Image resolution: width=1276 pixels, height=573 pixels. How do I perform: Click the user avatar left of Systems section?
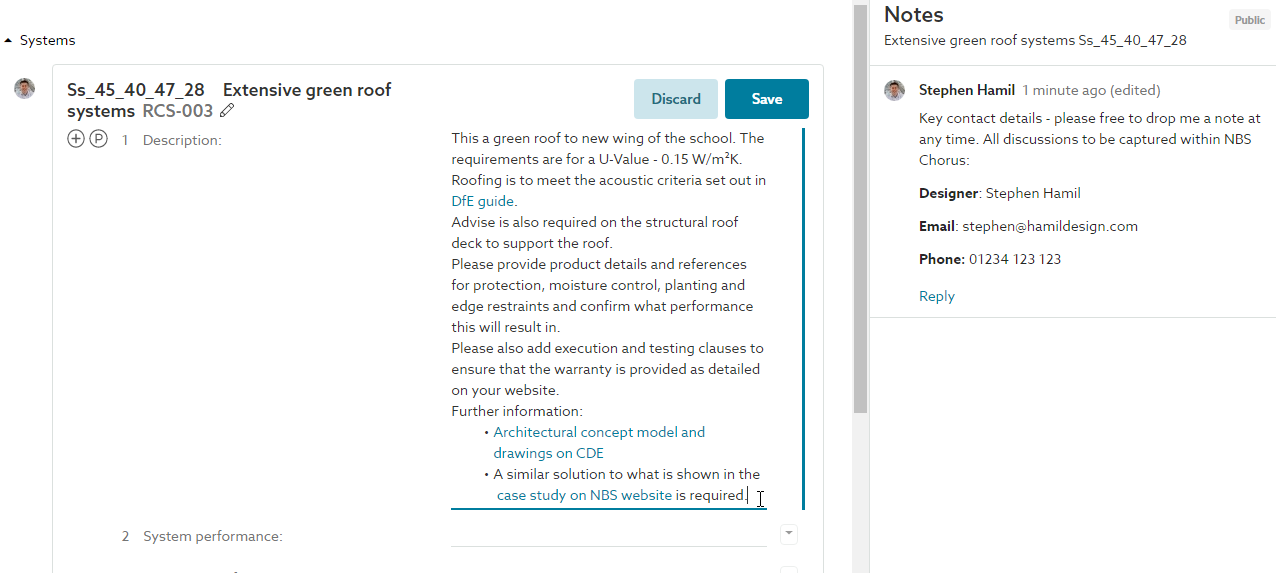25,89
